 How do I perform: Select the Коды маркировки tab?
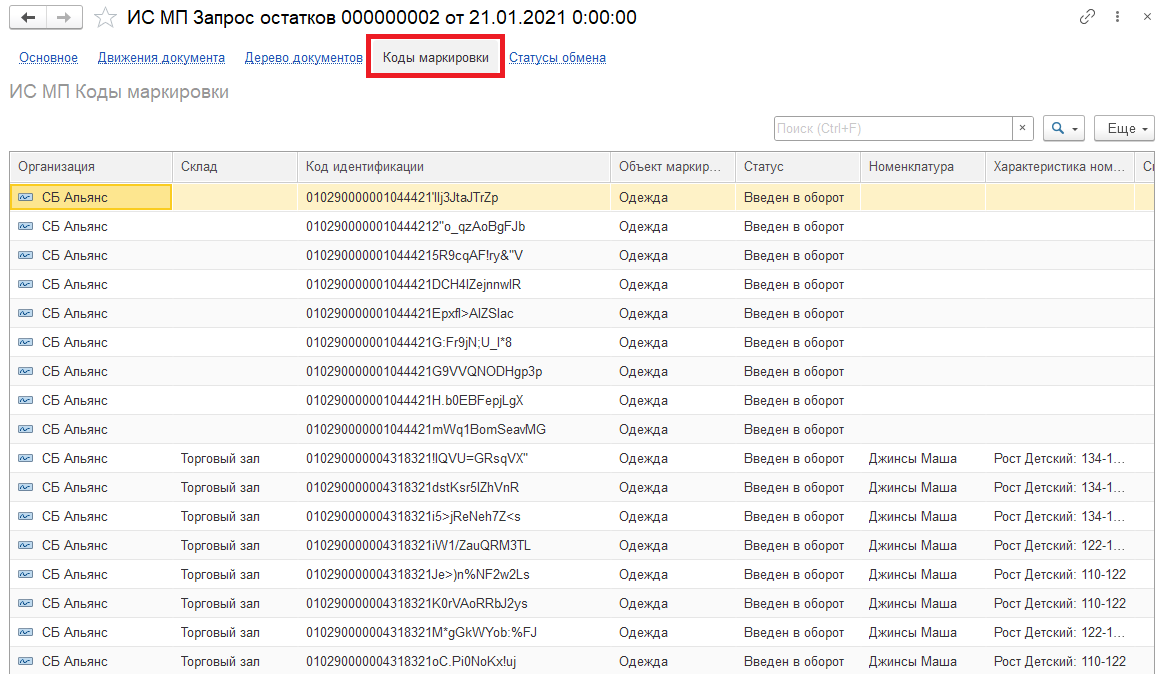(435, 58)
